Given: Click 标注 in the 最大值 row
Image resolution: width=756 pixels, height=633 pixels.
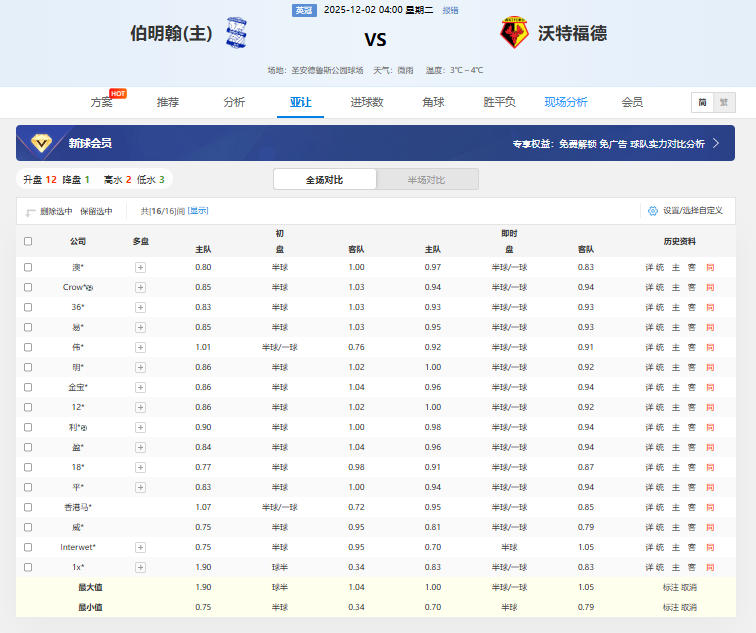Looking at the screenshot, I should coord(670,587).
